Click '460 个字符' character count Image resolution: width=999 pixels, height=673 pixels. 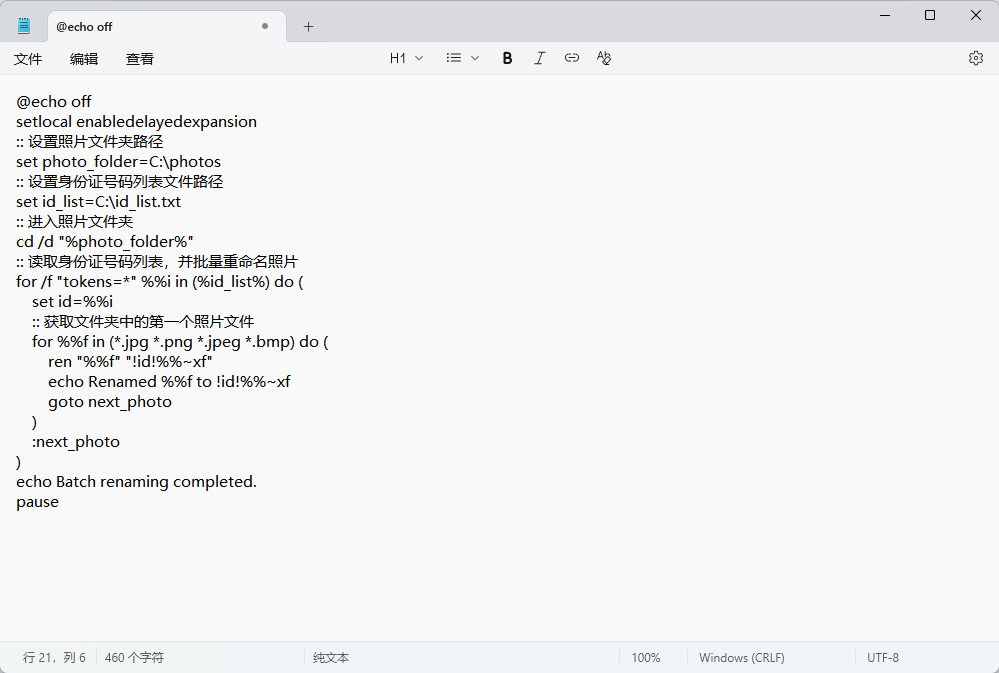coord(134,657)
